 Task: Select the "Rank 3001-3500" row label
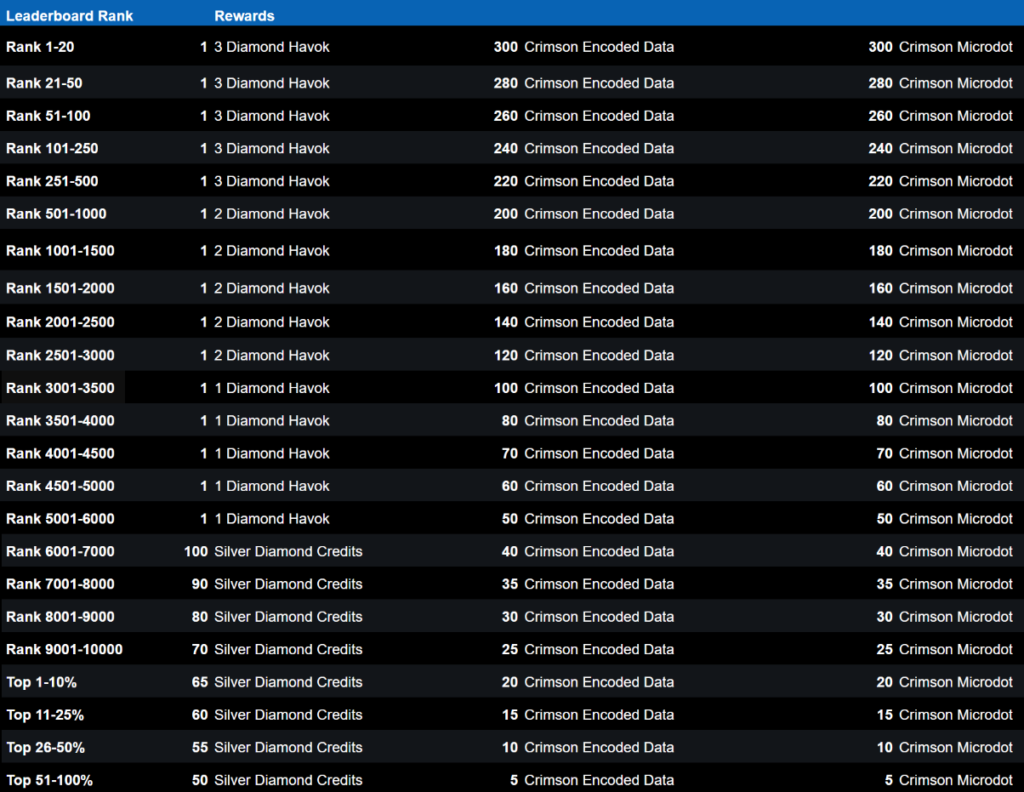[60, 388]
